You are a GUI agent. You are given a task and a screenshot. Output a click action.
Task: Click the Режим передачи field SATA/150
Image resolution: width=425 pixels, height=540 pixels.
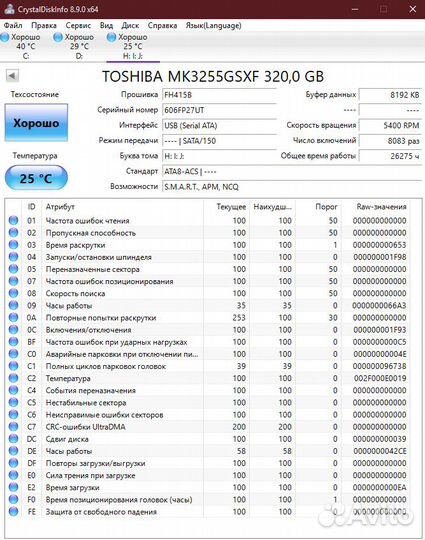point(219,141)
